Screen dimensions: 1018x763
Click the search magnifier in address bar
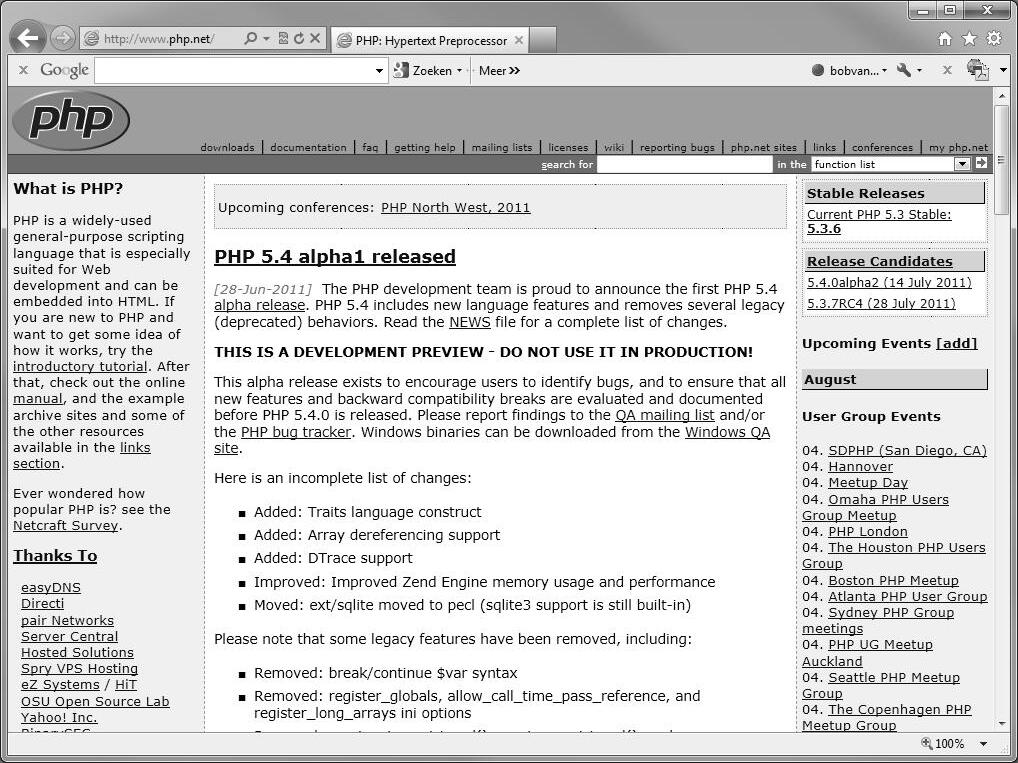coord(250,39)
